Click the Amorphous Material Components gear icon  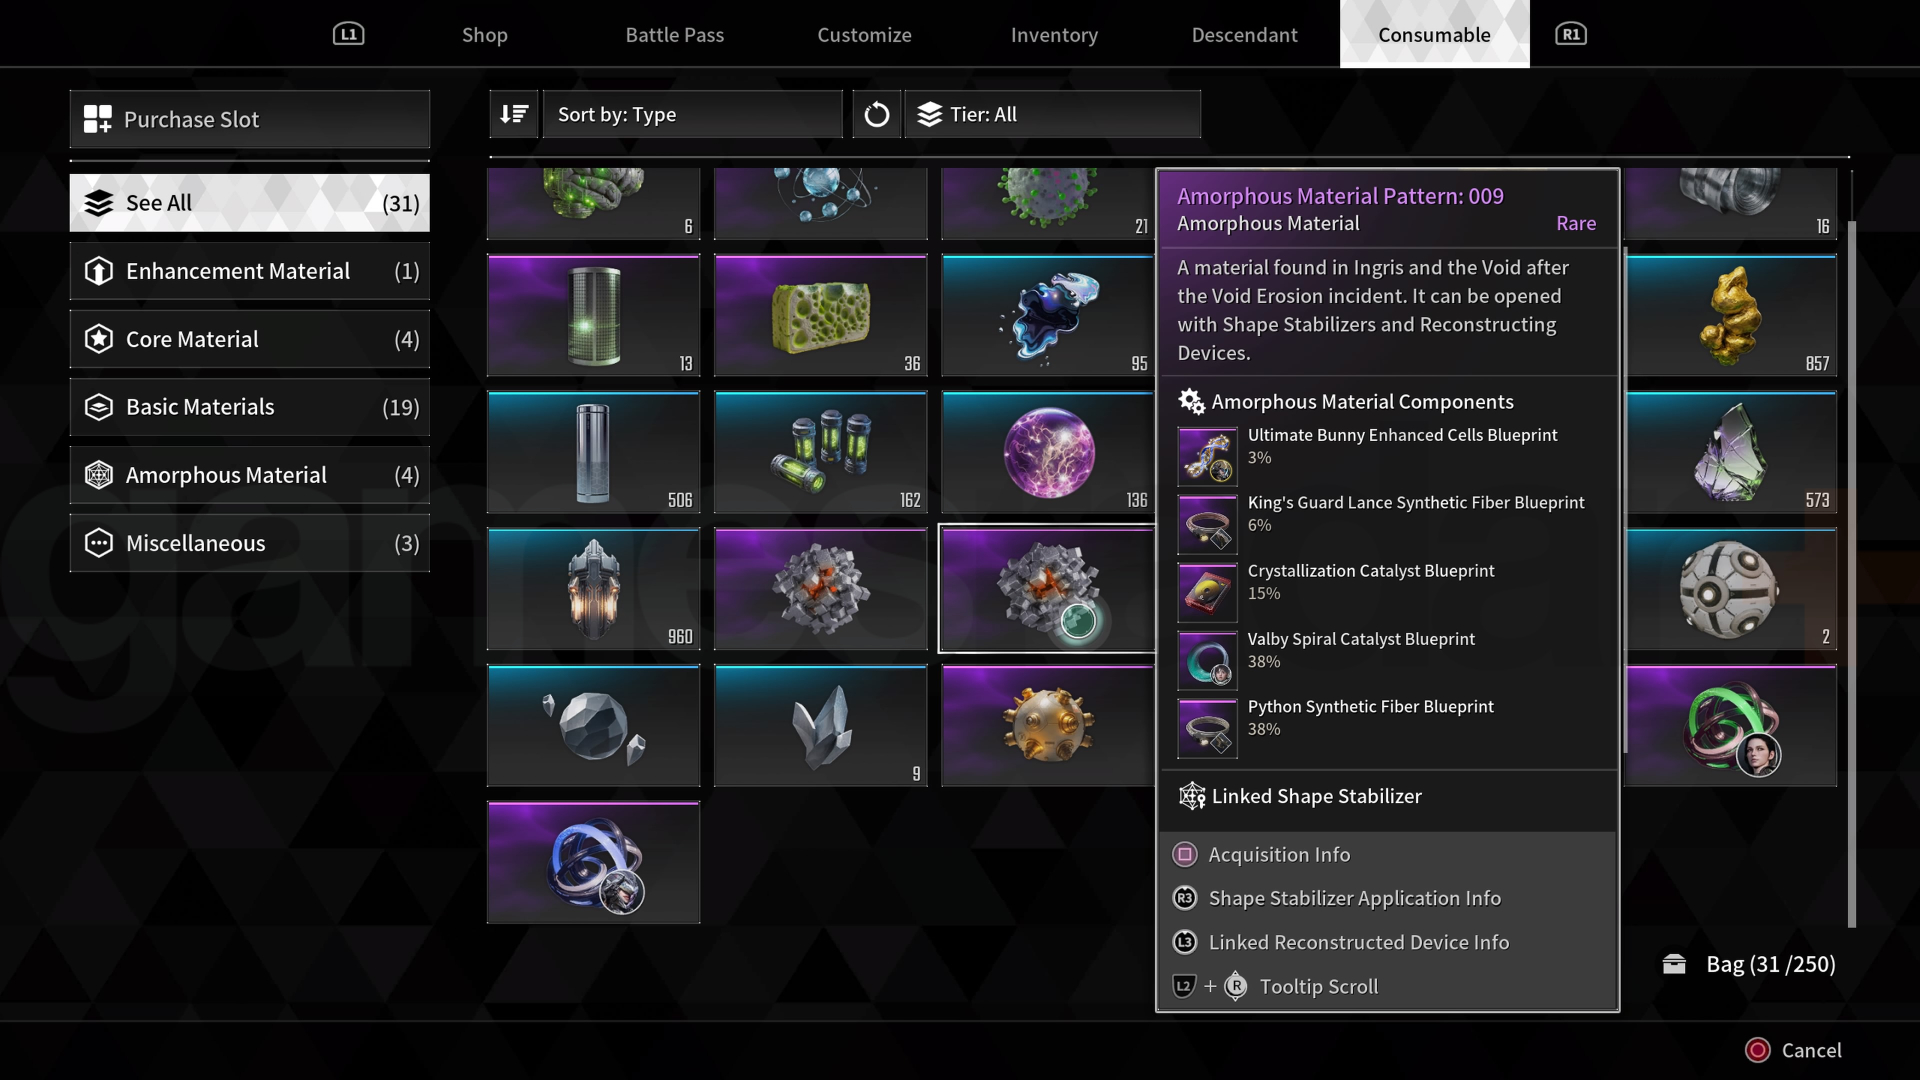(1189, 404)
